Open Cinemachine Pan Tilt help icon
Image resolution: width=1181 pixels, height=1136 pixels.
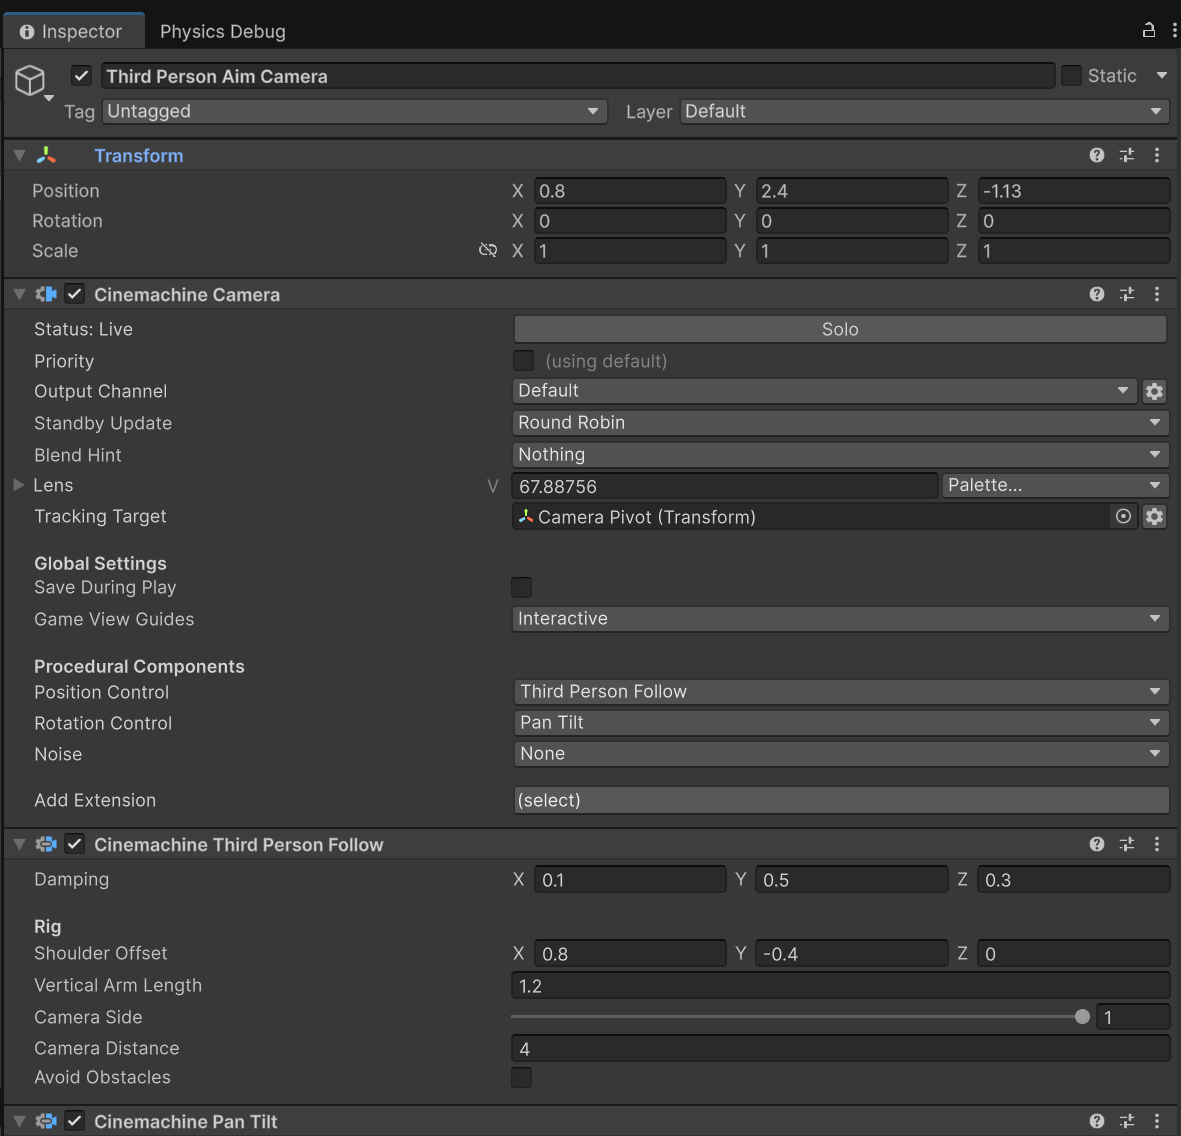[1097, 1121]
